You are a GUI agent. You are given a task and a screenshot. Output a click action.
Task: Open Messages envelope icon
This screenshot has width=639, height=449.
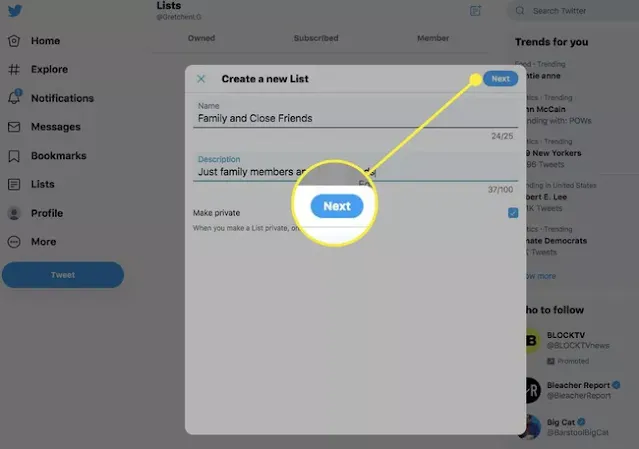pos(14,127)
